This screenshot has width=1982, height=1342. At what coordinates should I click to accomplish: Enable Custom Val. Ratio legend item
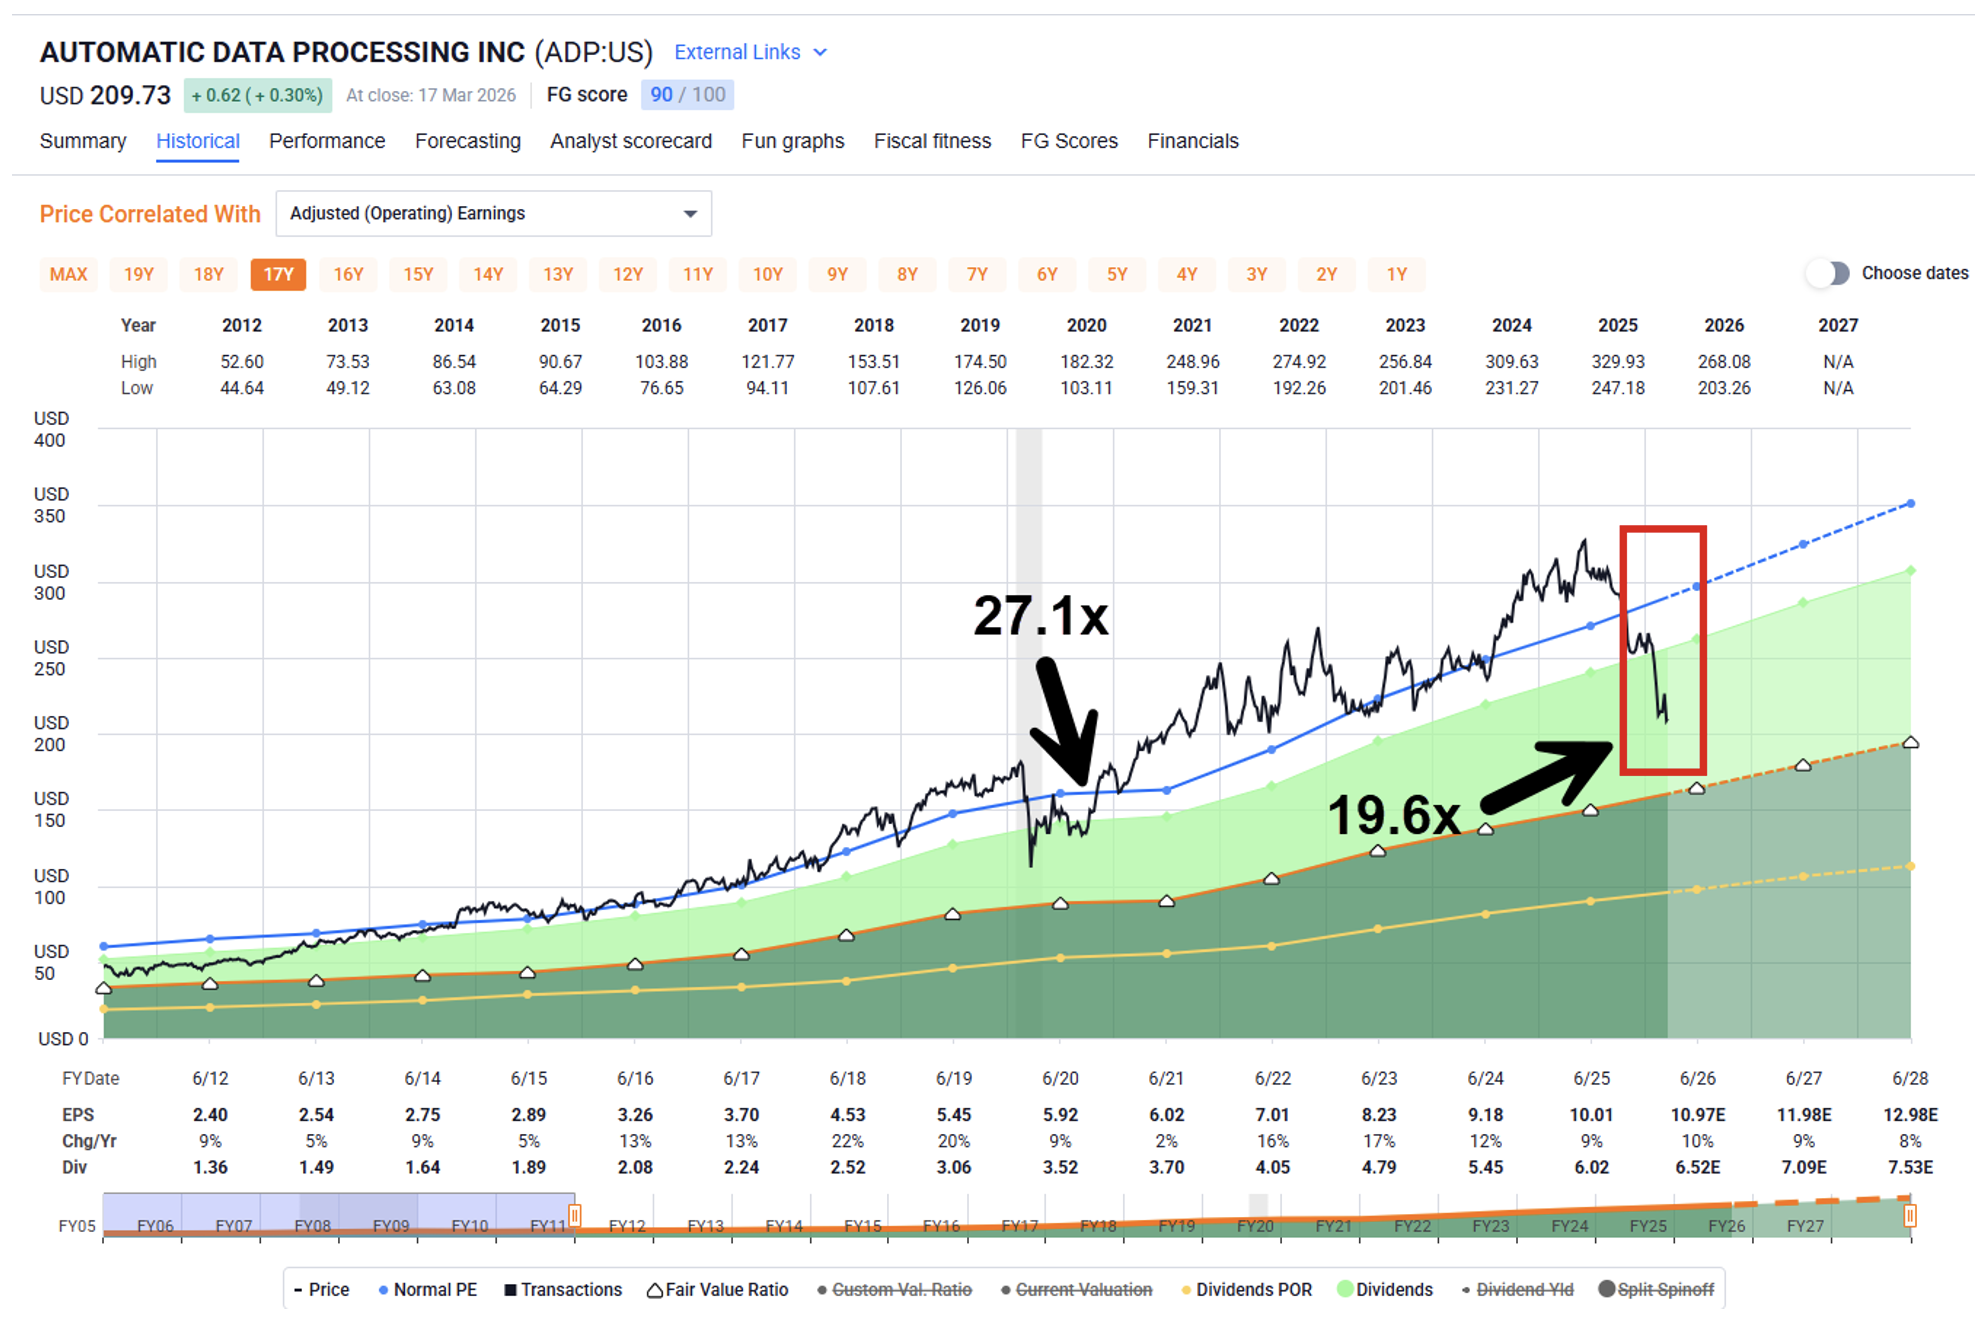point(901,1290)
